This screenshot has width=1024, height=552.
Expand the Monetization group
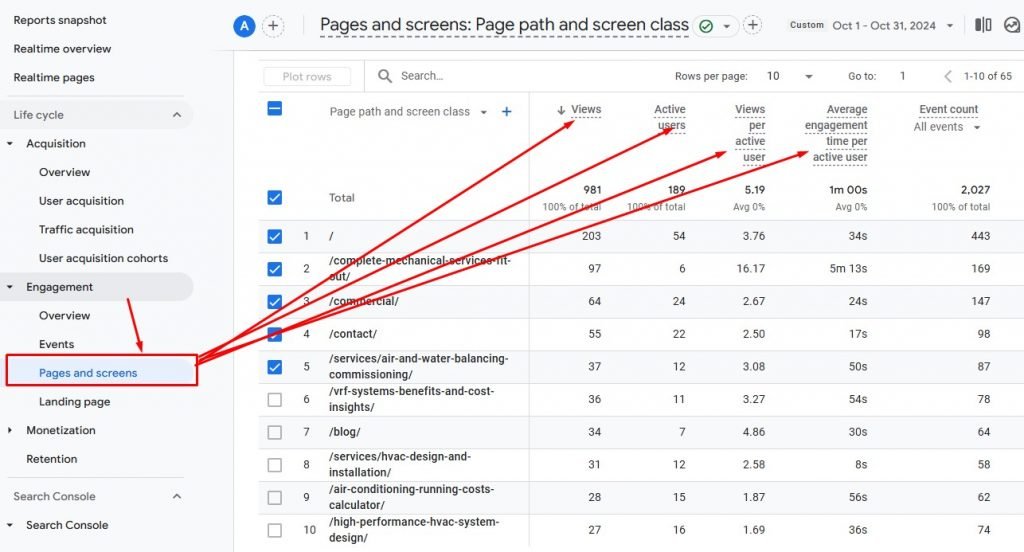10,431
